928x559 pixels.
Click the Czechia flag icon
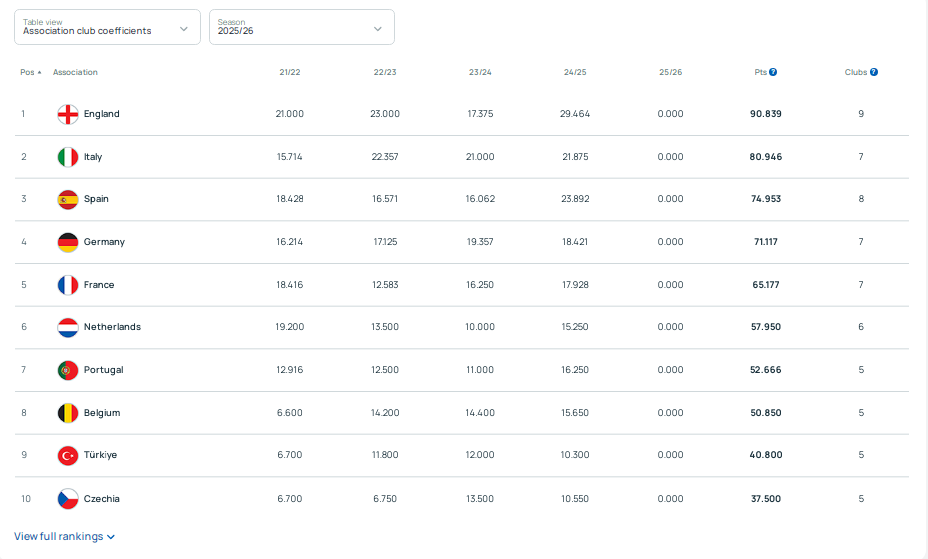tap(67, 499)
